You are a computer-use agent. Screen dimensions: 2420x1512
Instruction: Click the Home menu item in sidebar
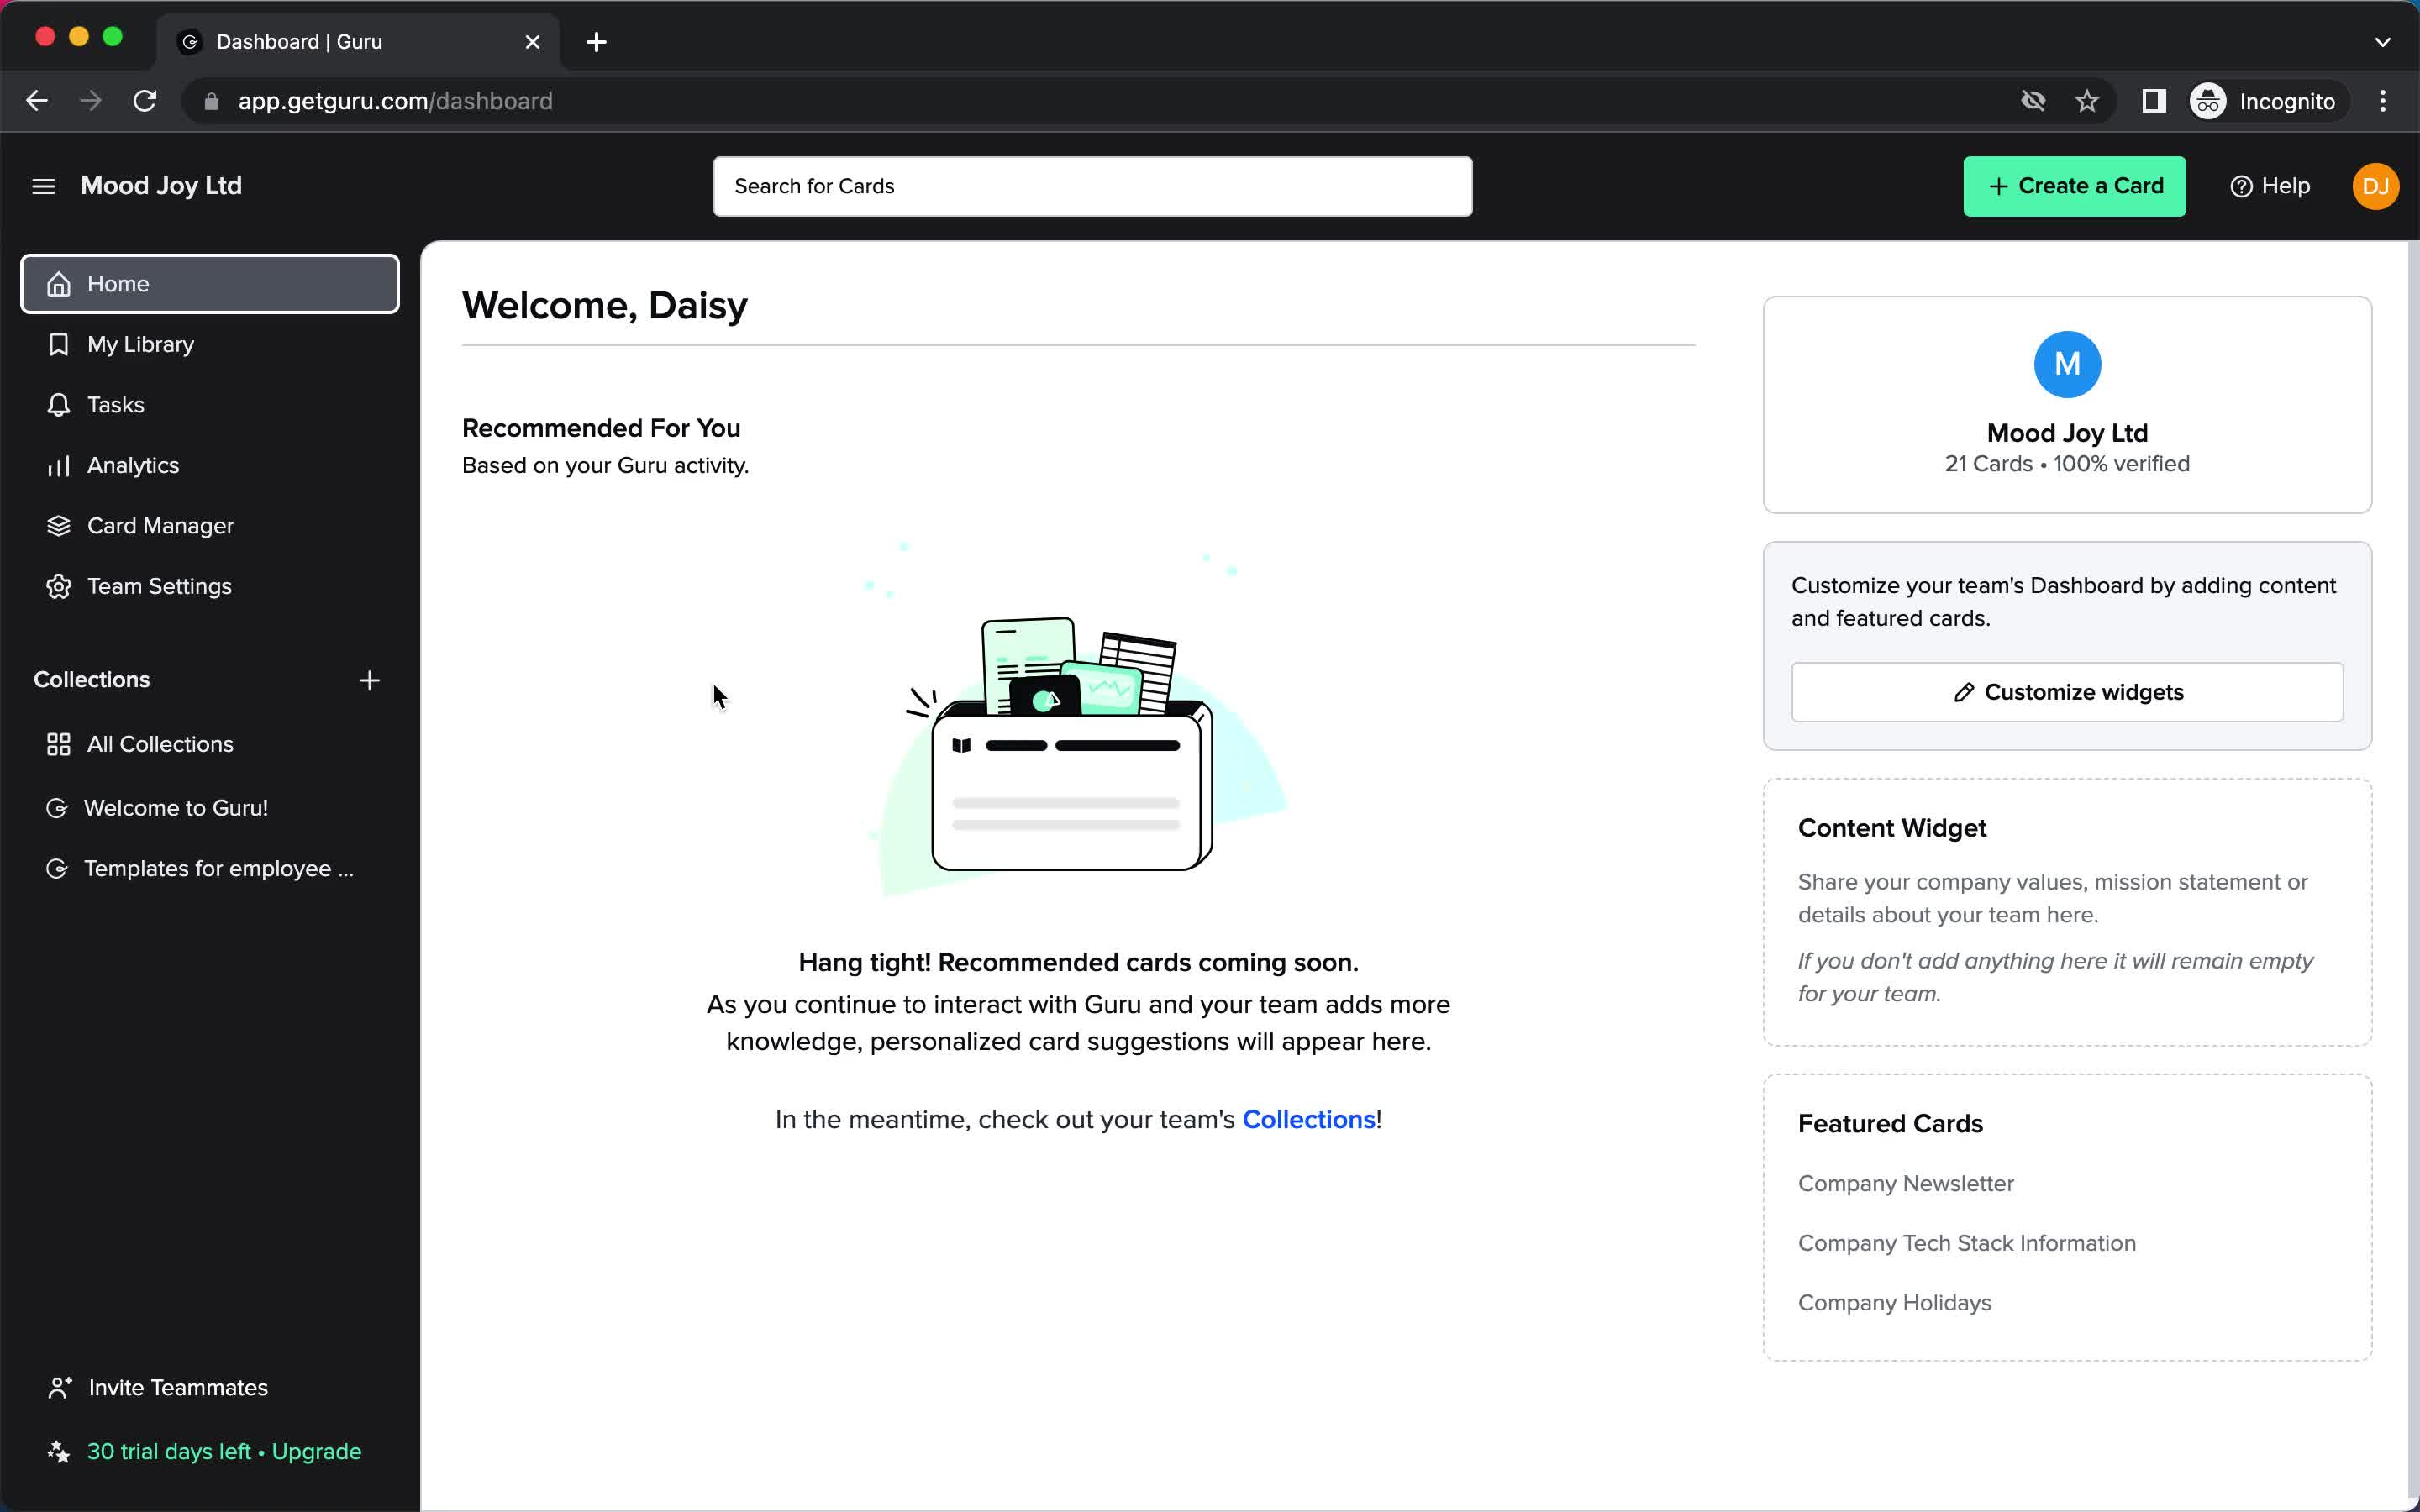[x=208, y=284]
